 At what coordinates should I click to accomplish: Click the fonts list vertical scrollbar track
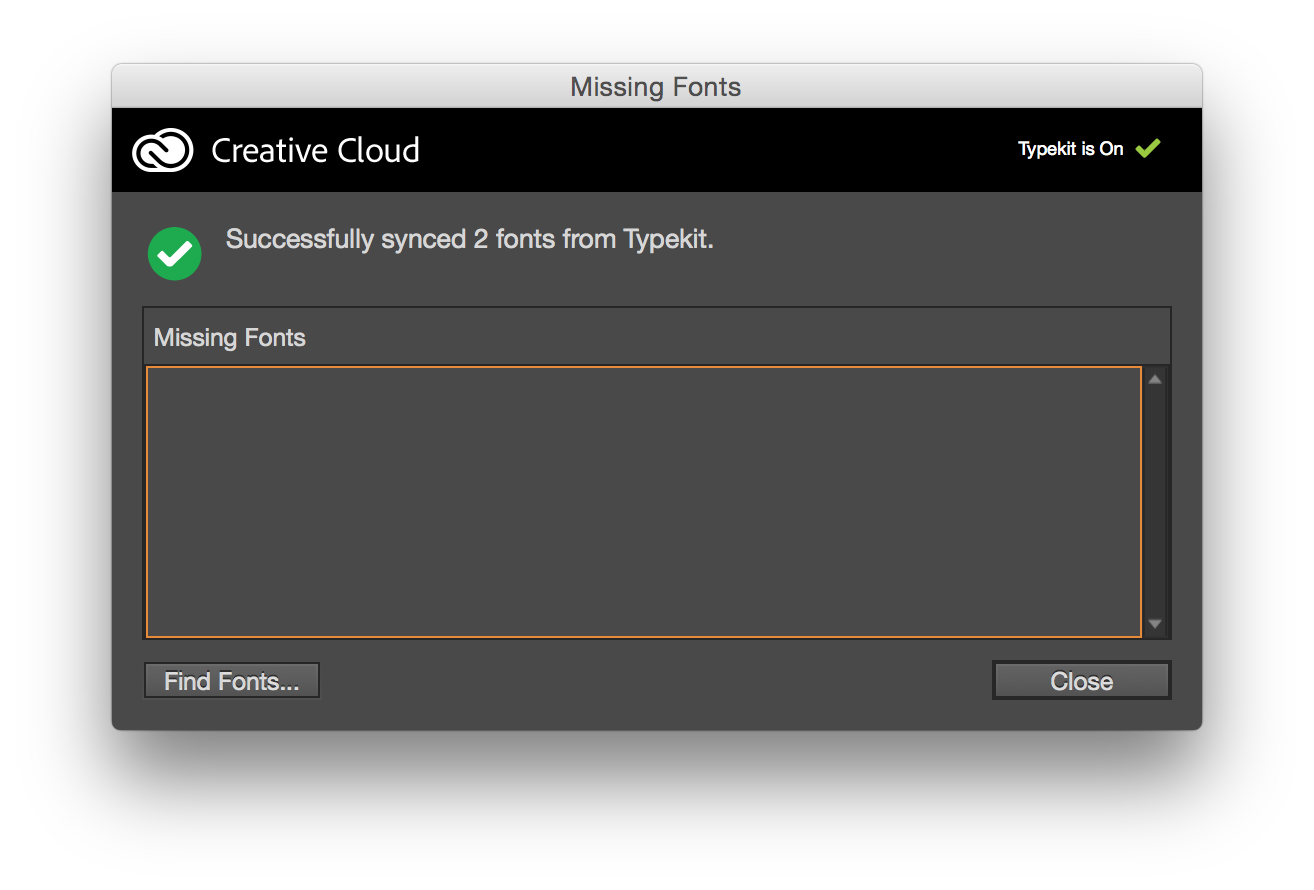1155,500
